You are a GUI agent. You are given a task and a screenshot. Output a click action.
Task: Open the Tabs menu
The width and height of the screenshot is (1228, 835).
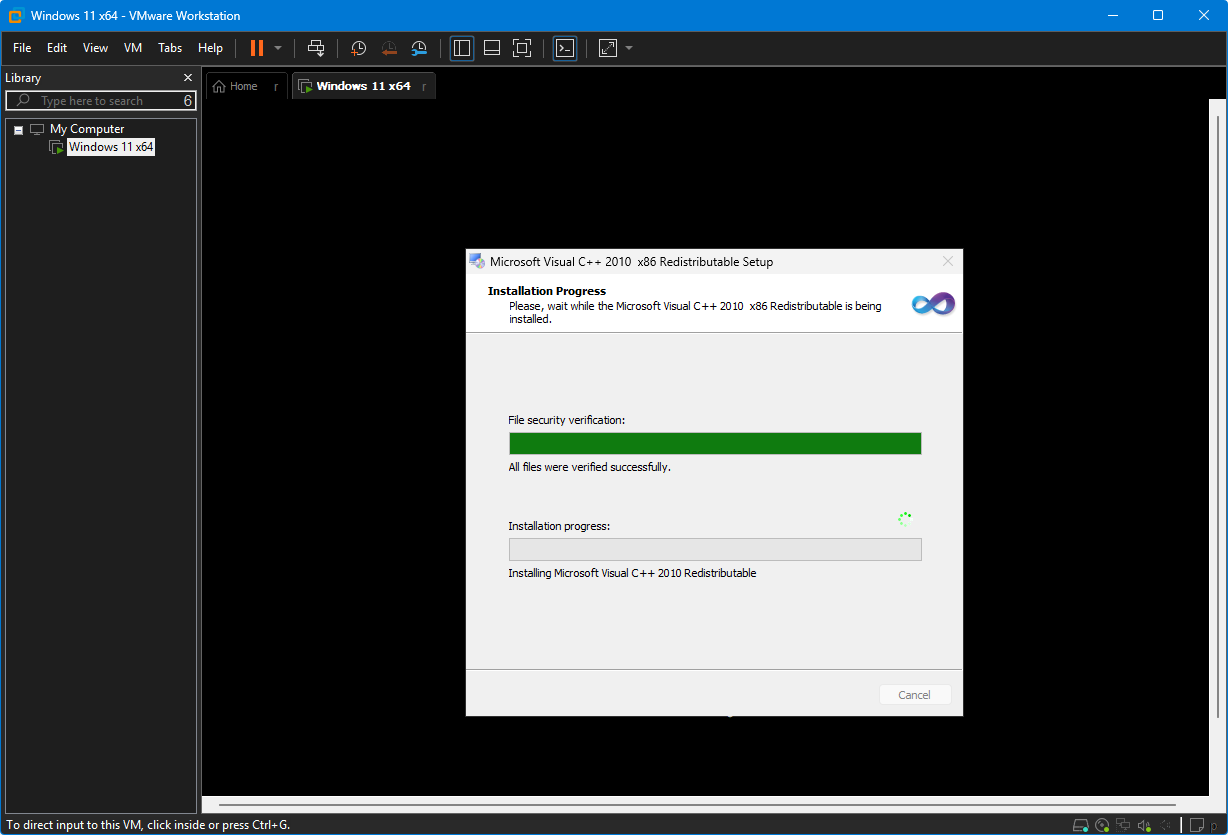click(170, 48)
